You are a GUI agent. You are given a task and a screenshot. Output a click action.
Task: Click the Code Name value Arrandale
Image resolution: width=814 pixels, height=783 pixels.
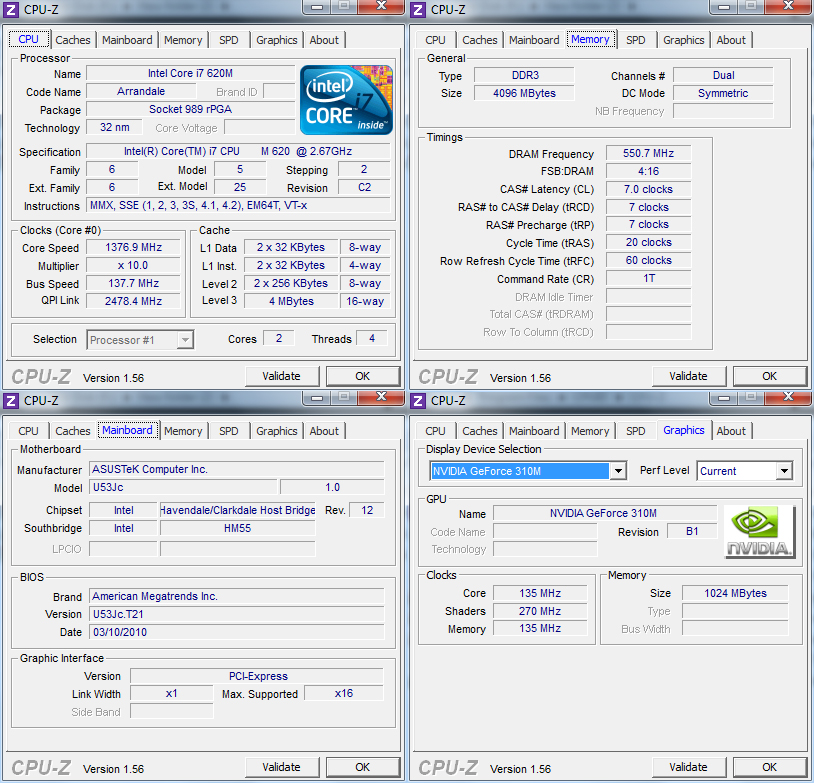(141, 91)
